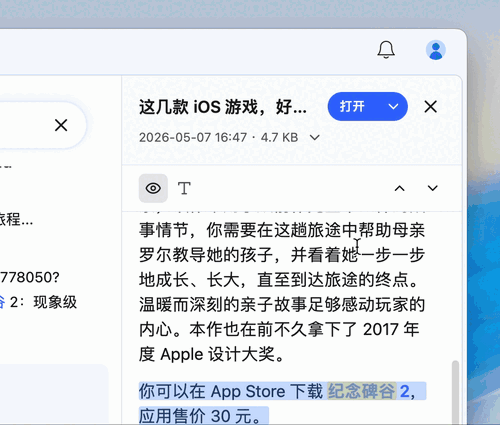Click the highlighted sentence 应用售价 30 元

coord(204,416)
